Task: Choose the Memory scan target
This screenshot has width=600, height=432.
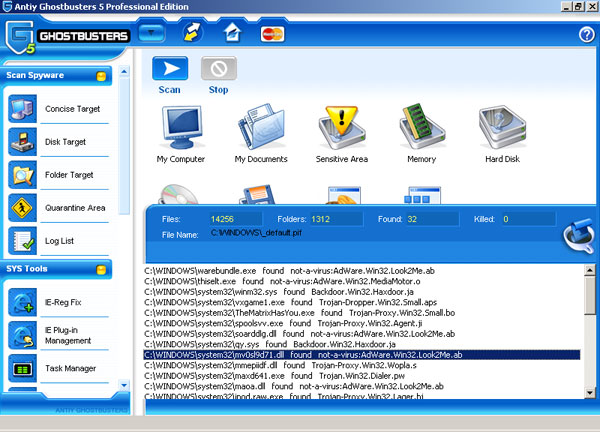Action: [422, 127]
